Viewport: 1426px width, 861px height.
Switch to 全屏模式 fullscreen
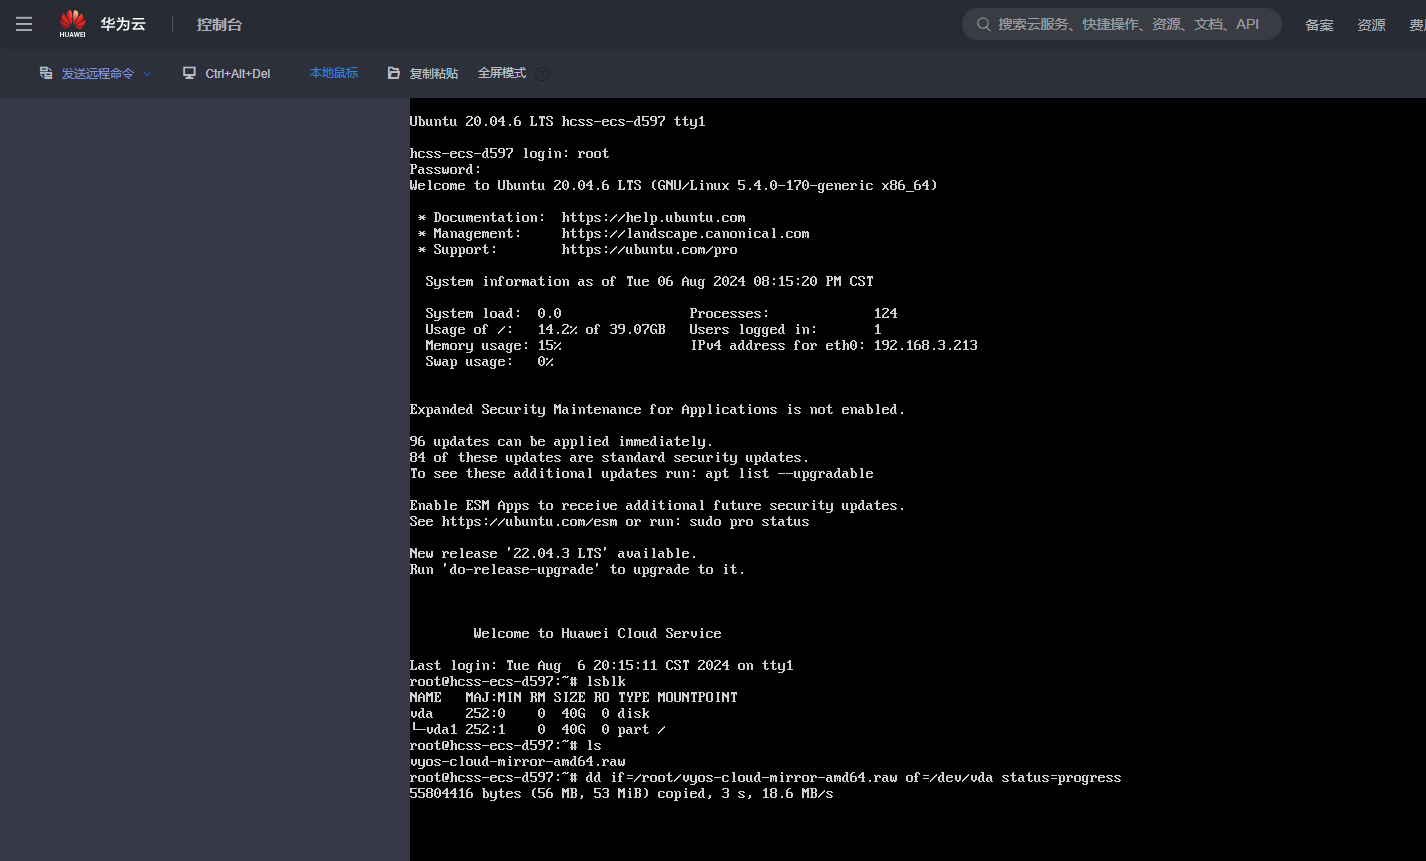click(x=502, y=73)
